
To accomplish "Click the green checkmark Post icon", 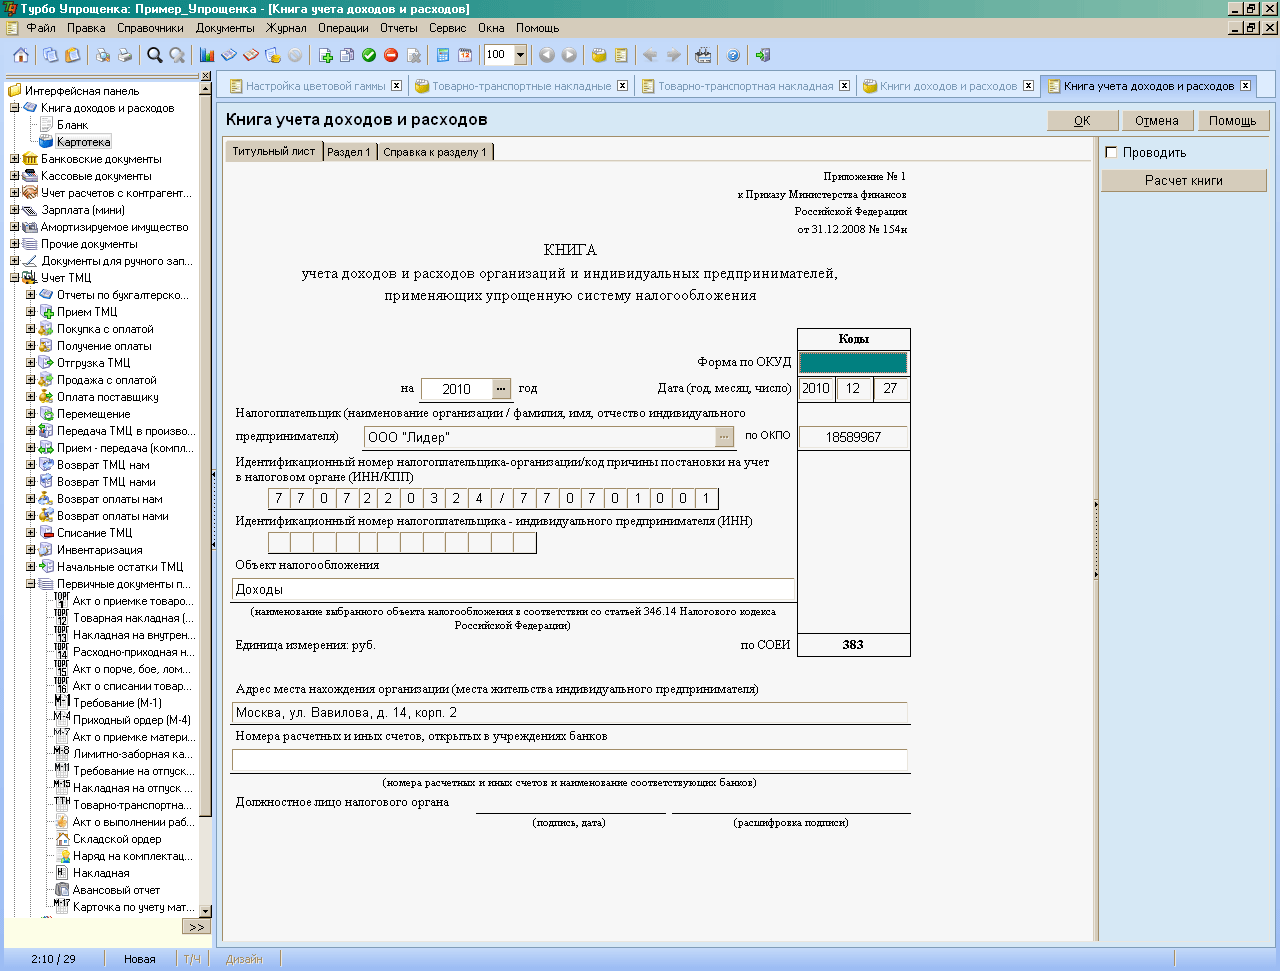I will coord(369,55).
